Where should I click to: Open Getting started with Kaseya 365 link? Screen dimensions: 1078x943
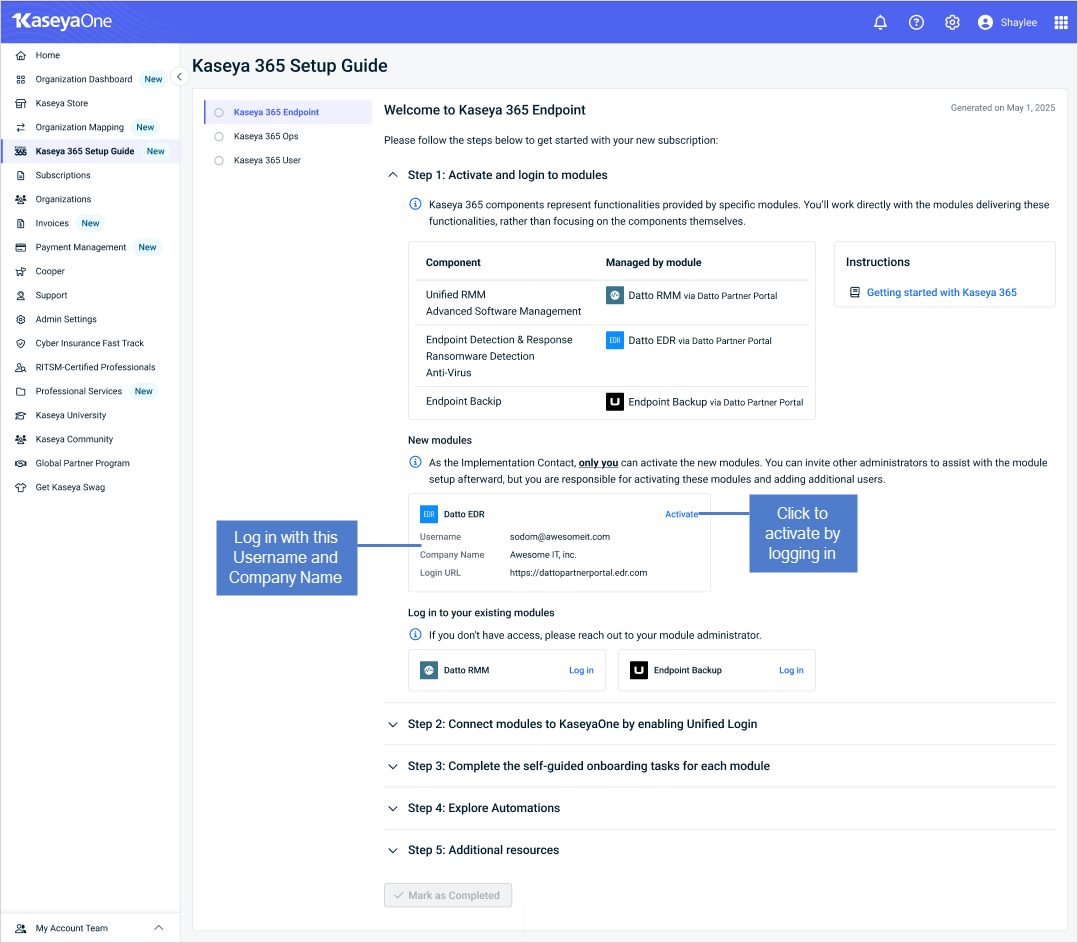pos(941,293)
